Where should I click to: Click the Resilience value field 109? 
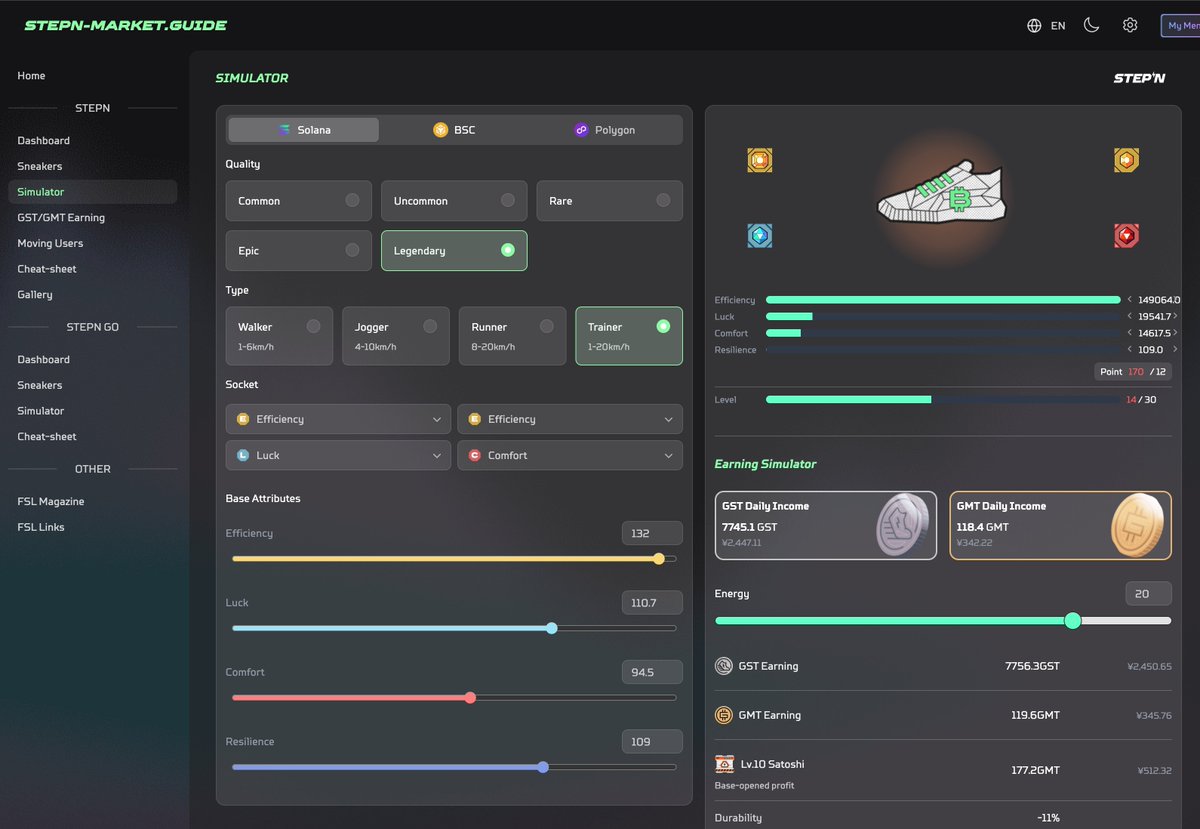pos(652,742)
